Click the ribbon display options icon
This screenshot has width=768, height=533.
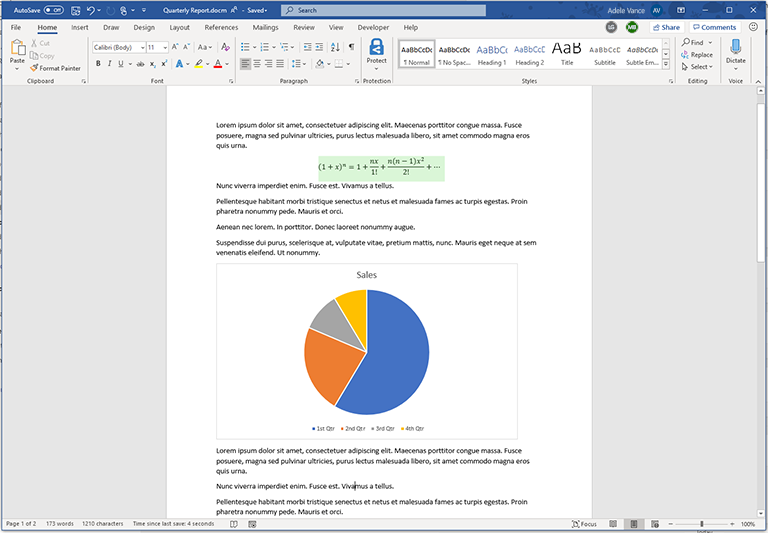(681, 10)
